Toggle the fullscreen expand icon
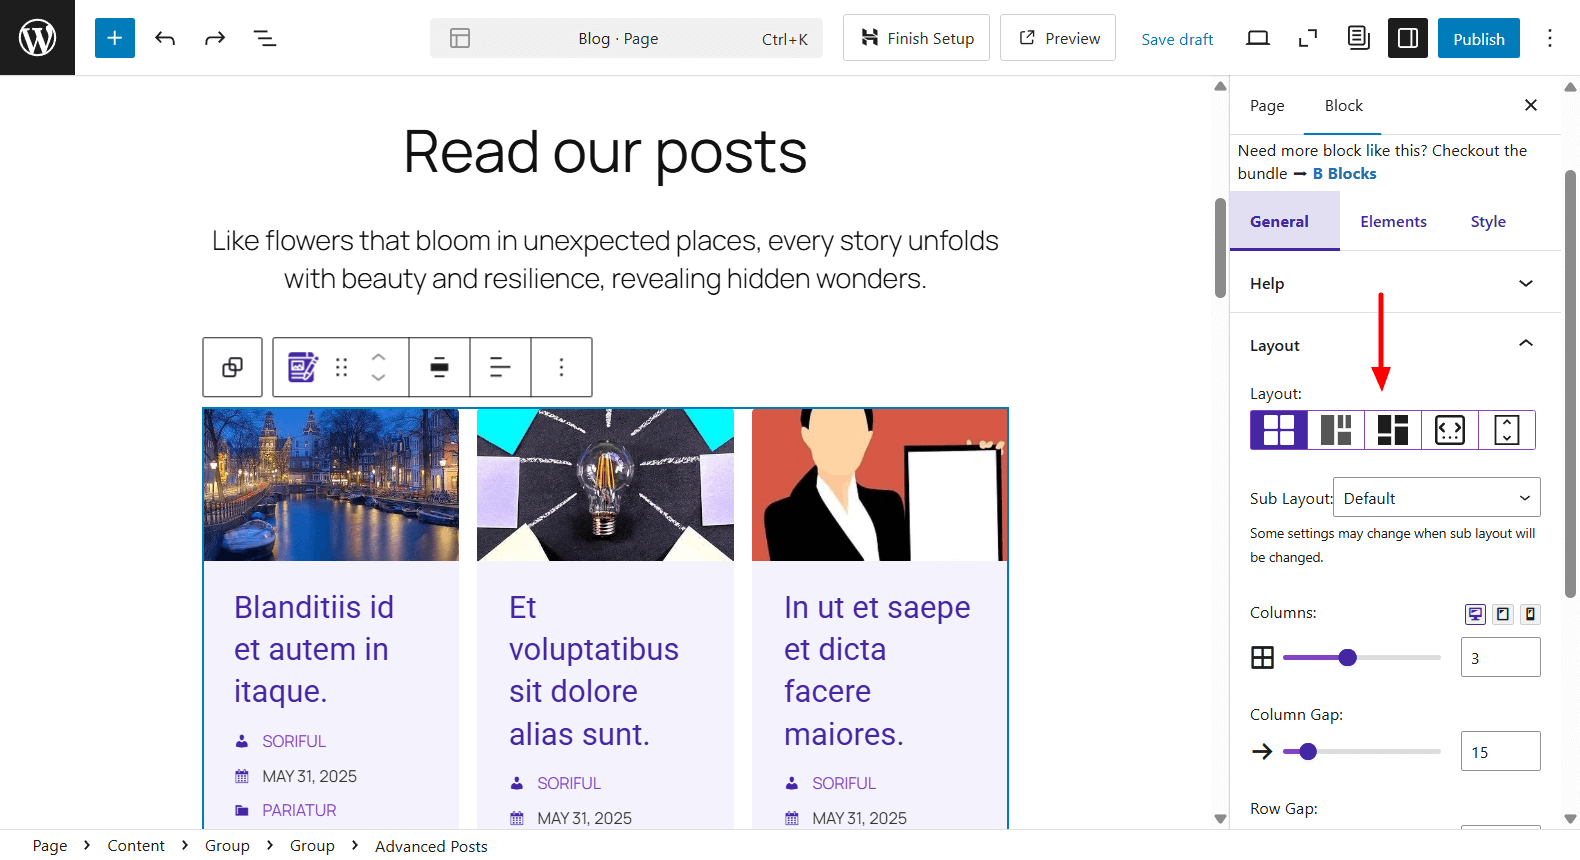Image resolution: width=1580 pixels, height=860 pixels. pyautogui.click(x=1308, y=38)
